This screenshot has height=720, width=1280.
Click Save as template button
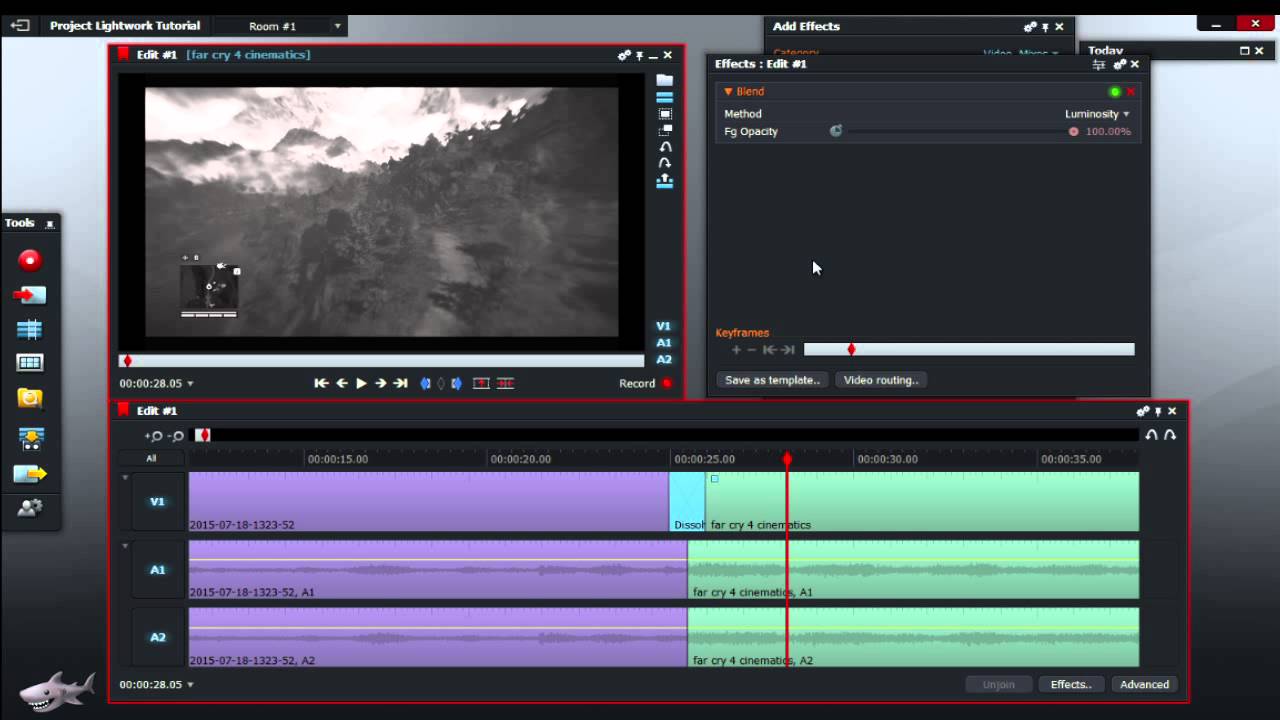(x=772, y=380)
